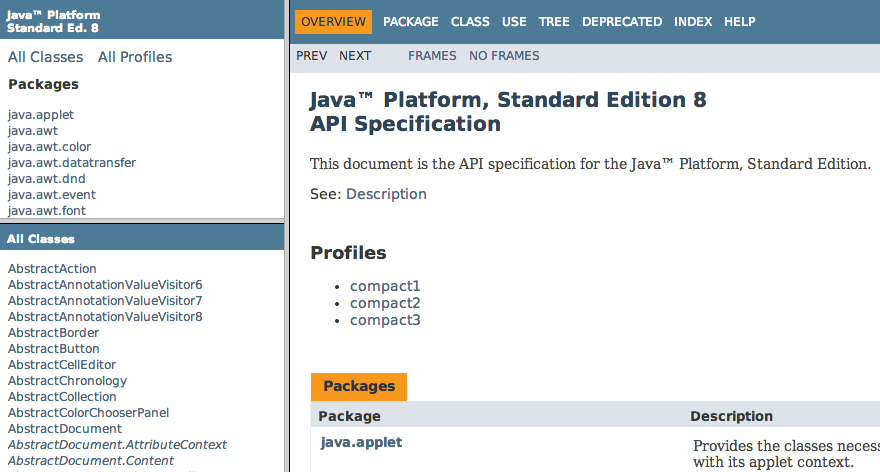880x472 pixels.
Task: Show All Profiles in left frame
Action: click(135, 57)
